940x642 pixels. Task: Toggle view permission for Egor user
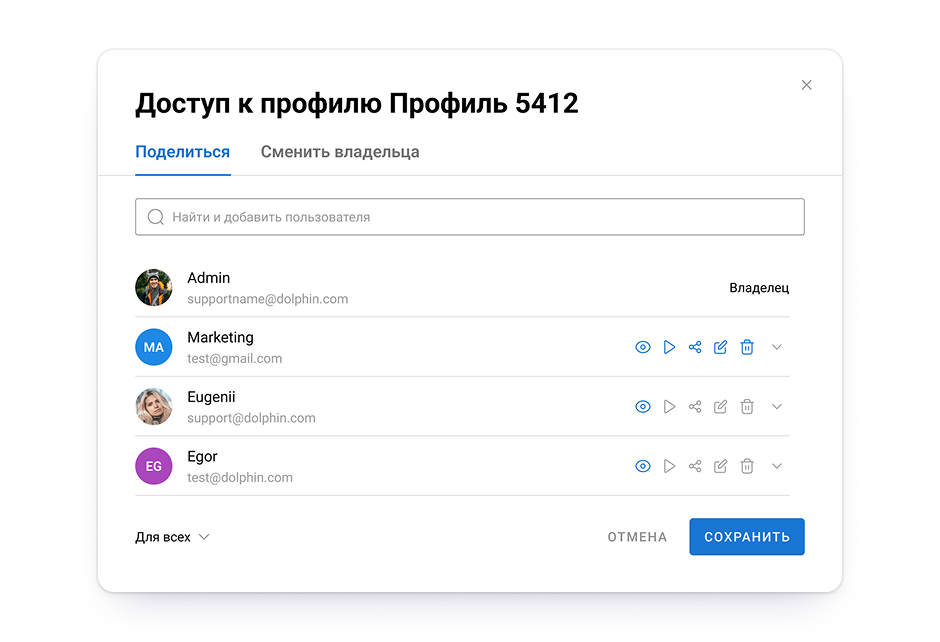(643, 466)
